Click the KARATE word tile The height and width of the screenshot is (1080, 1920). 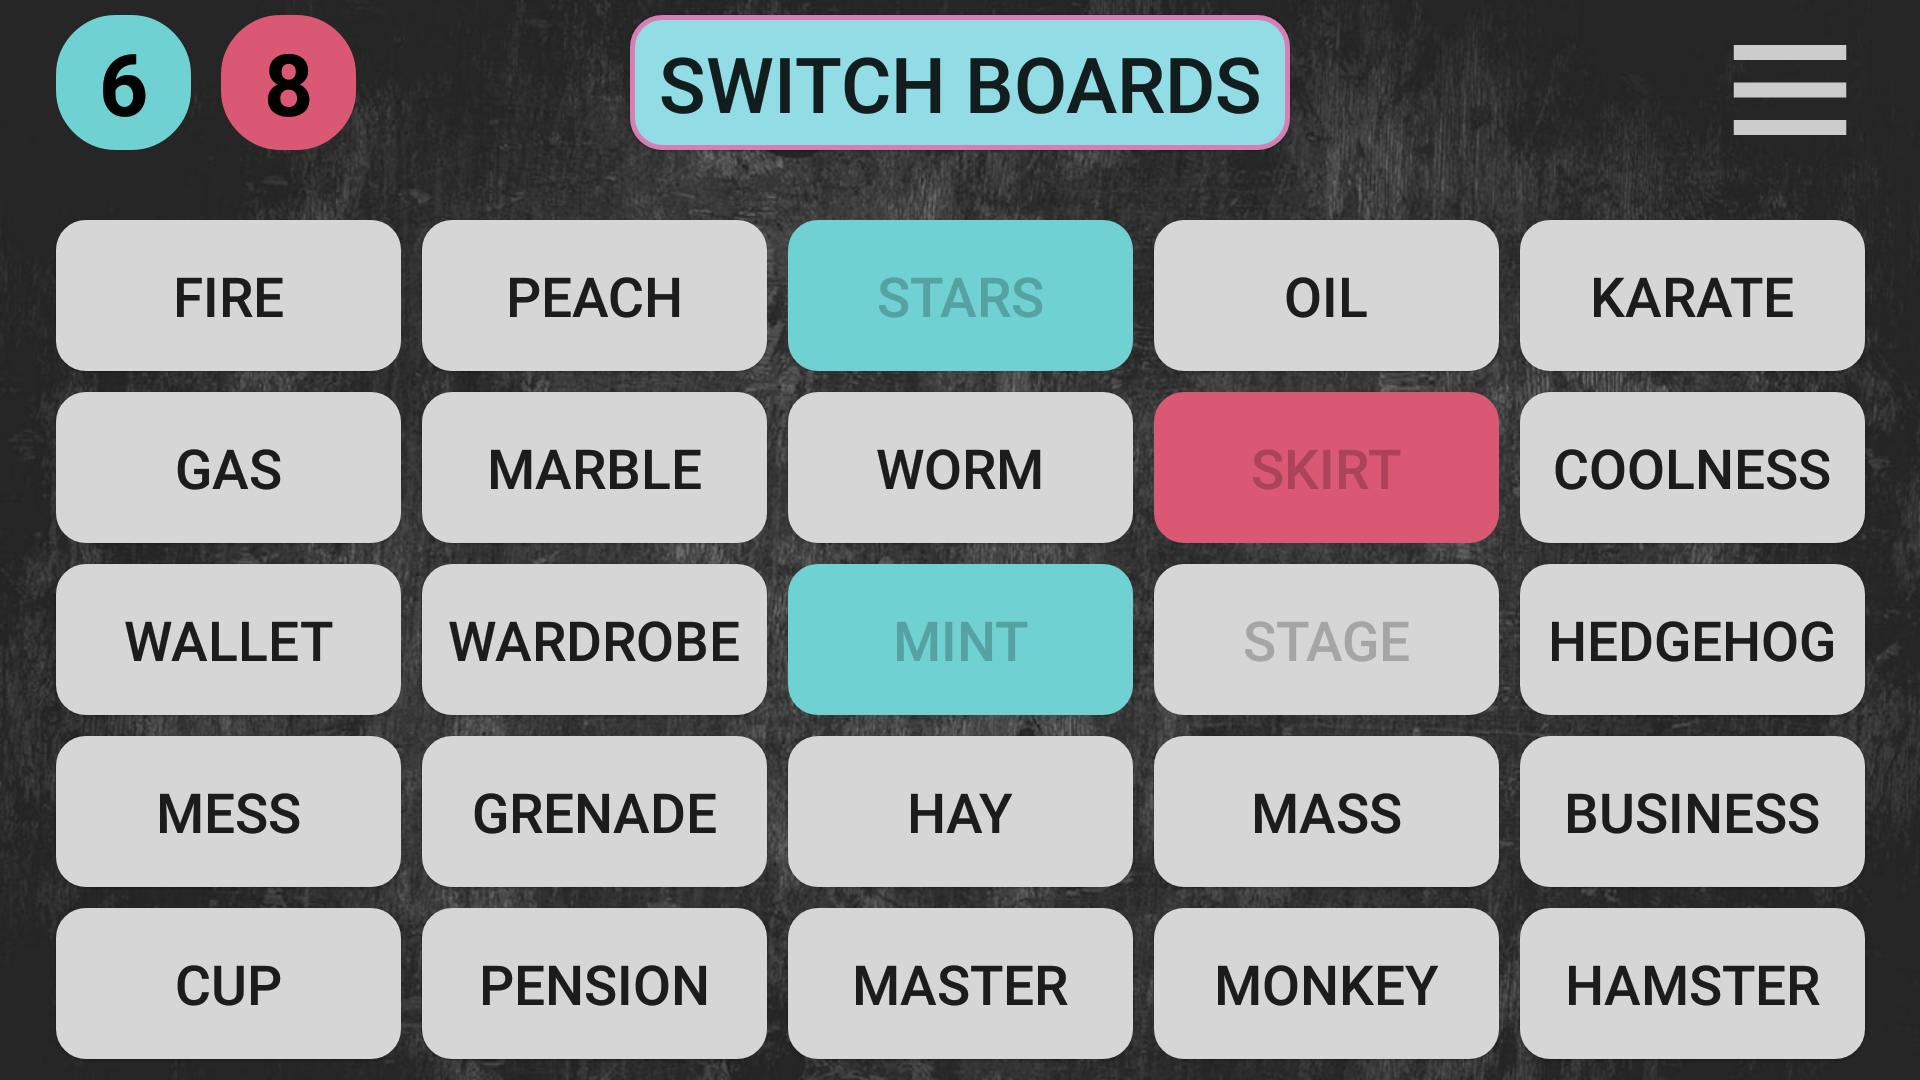pyautogui.click(x=1692, y=295)
